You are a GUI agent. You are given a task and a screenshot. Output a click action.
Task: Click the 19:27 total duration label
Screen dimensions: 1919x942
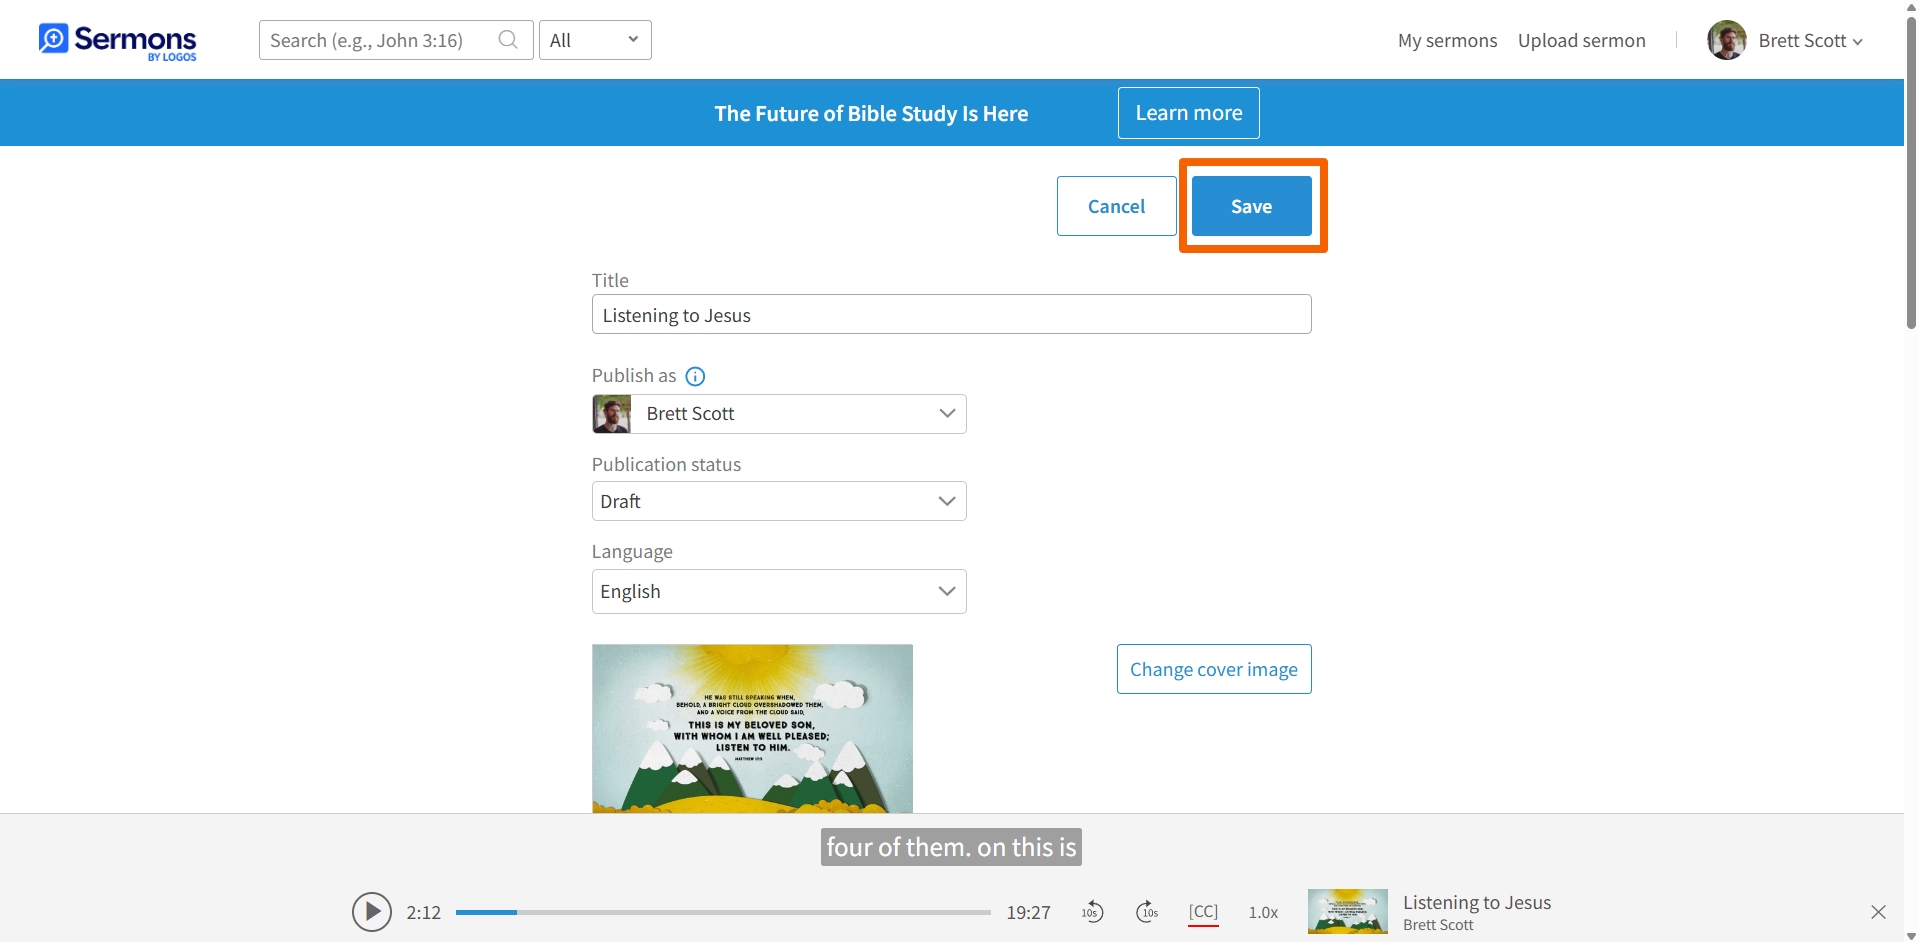[x=1028, y=912]
